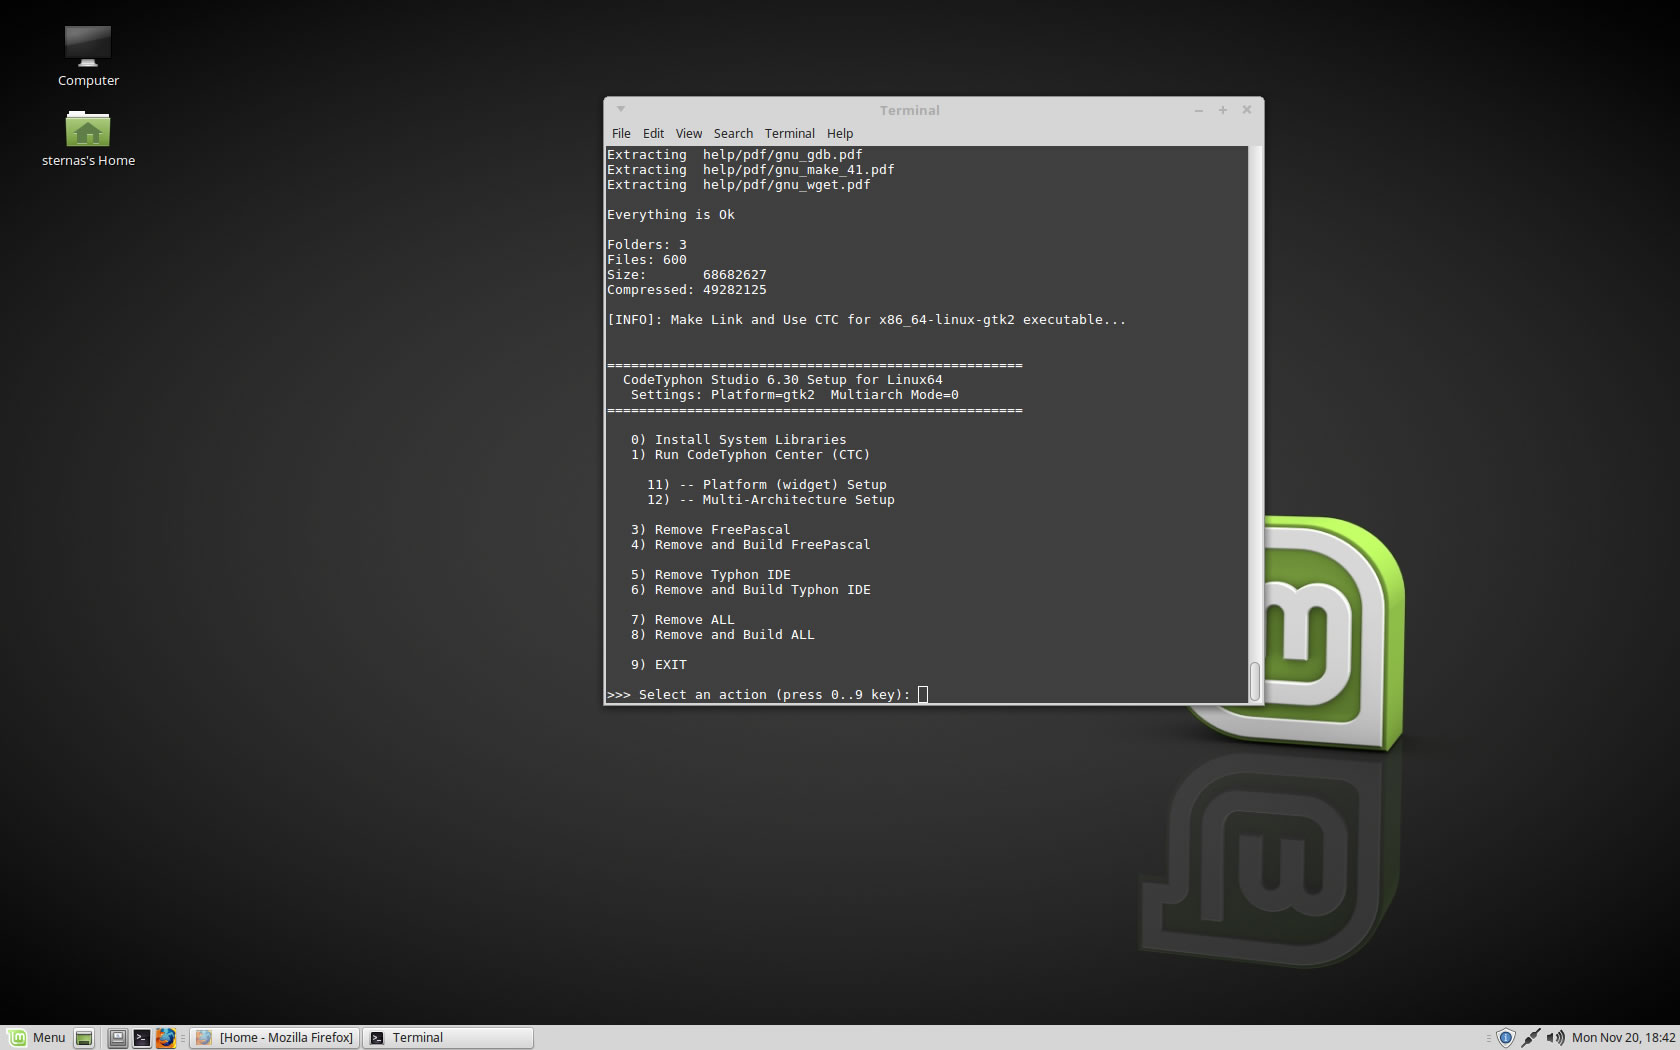Screen dimensions: 1680x1050
Task: Click the 'Extracting help/pdf/gnu_wget.pdf' line
Action: pyautogui.click(x=738, y=184)
